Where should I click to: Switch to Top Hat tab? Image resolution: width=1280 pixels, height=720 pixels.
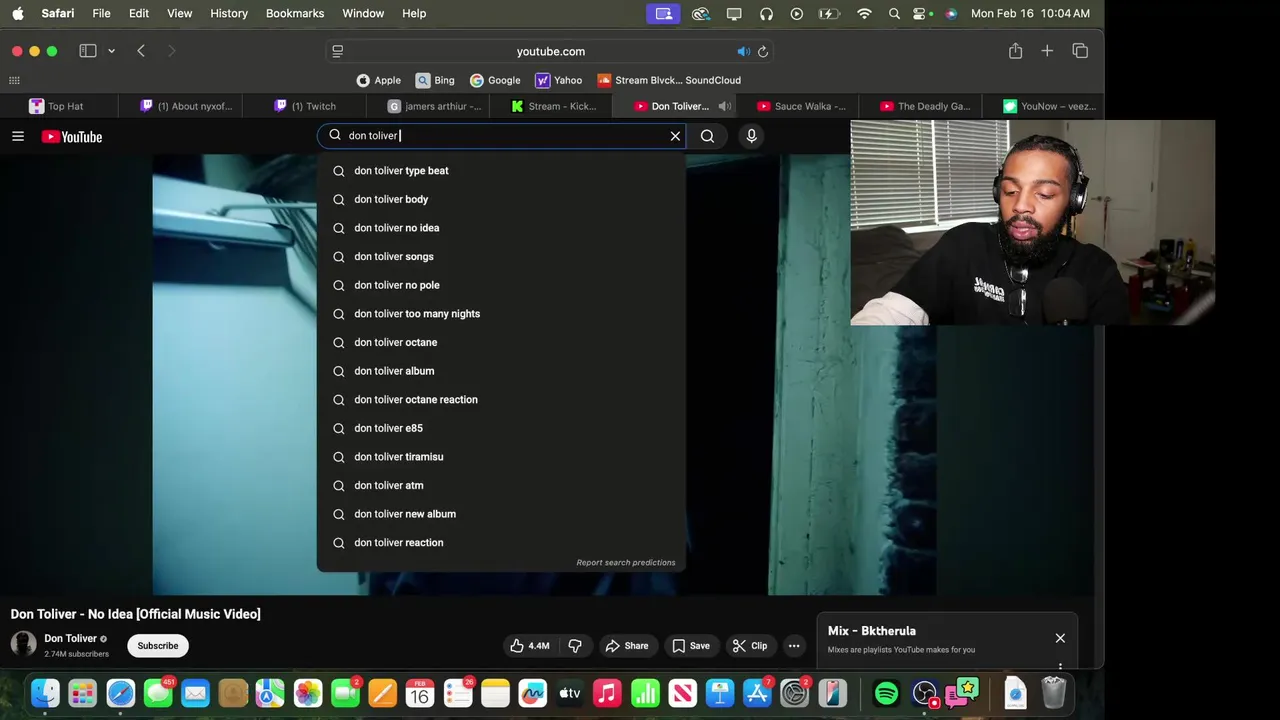(x=58, y=106)
